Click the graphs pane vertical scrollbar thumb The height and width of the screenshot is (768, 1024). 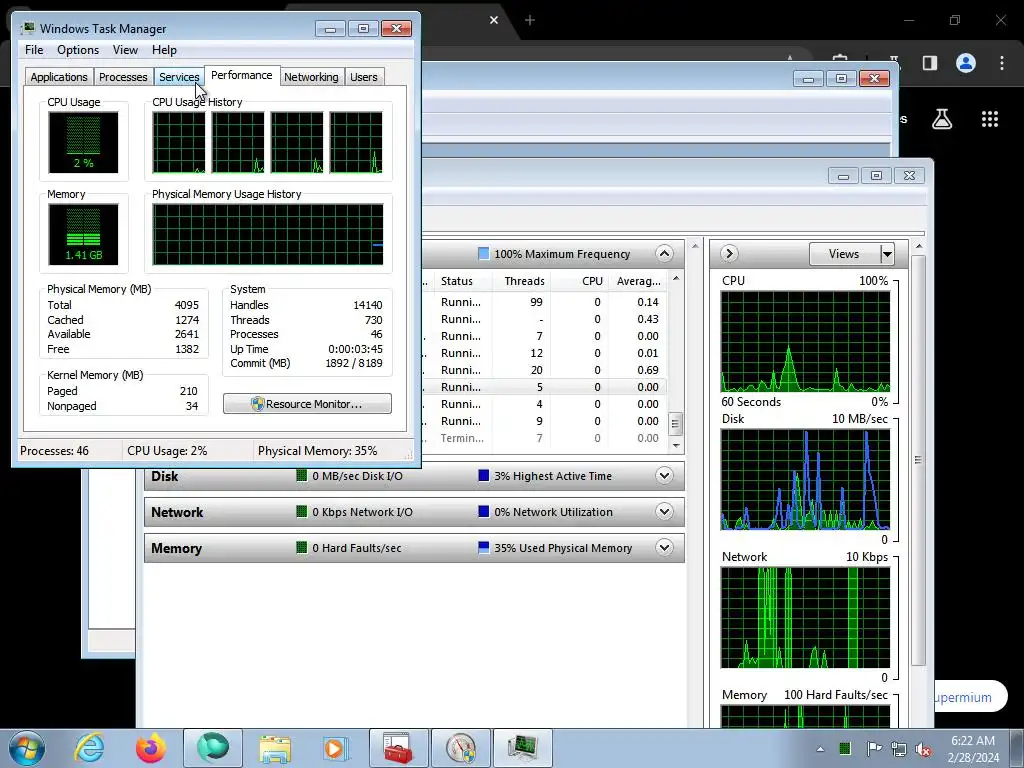pos(918,460)
